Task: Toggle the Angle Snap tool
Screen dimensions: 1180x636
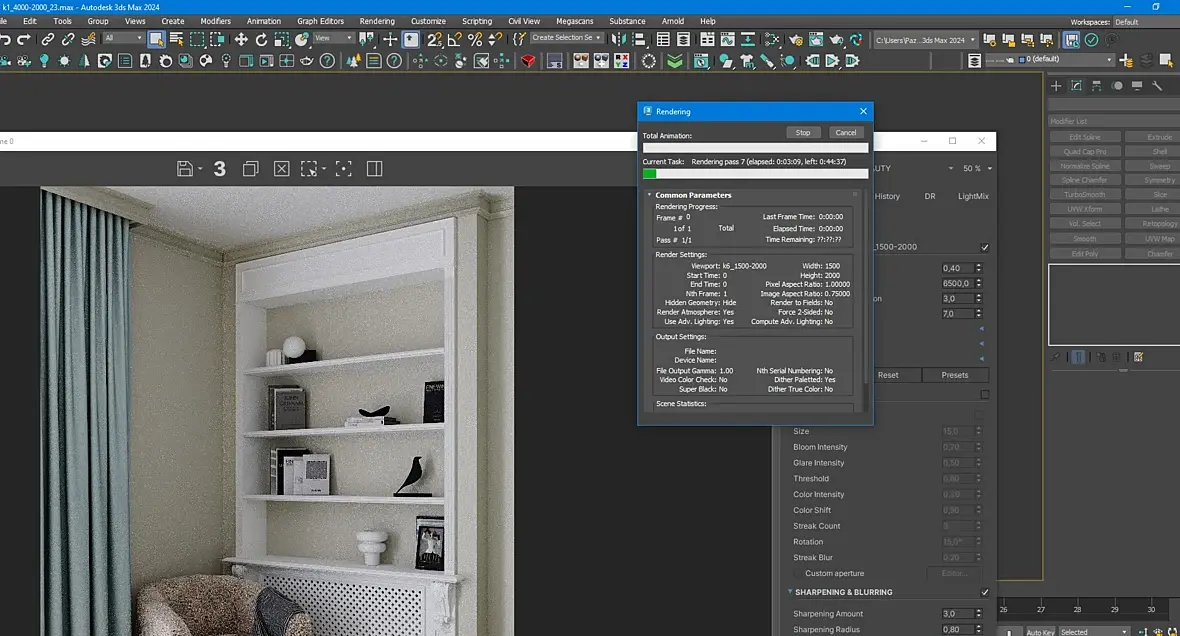Action: point(455,40)
